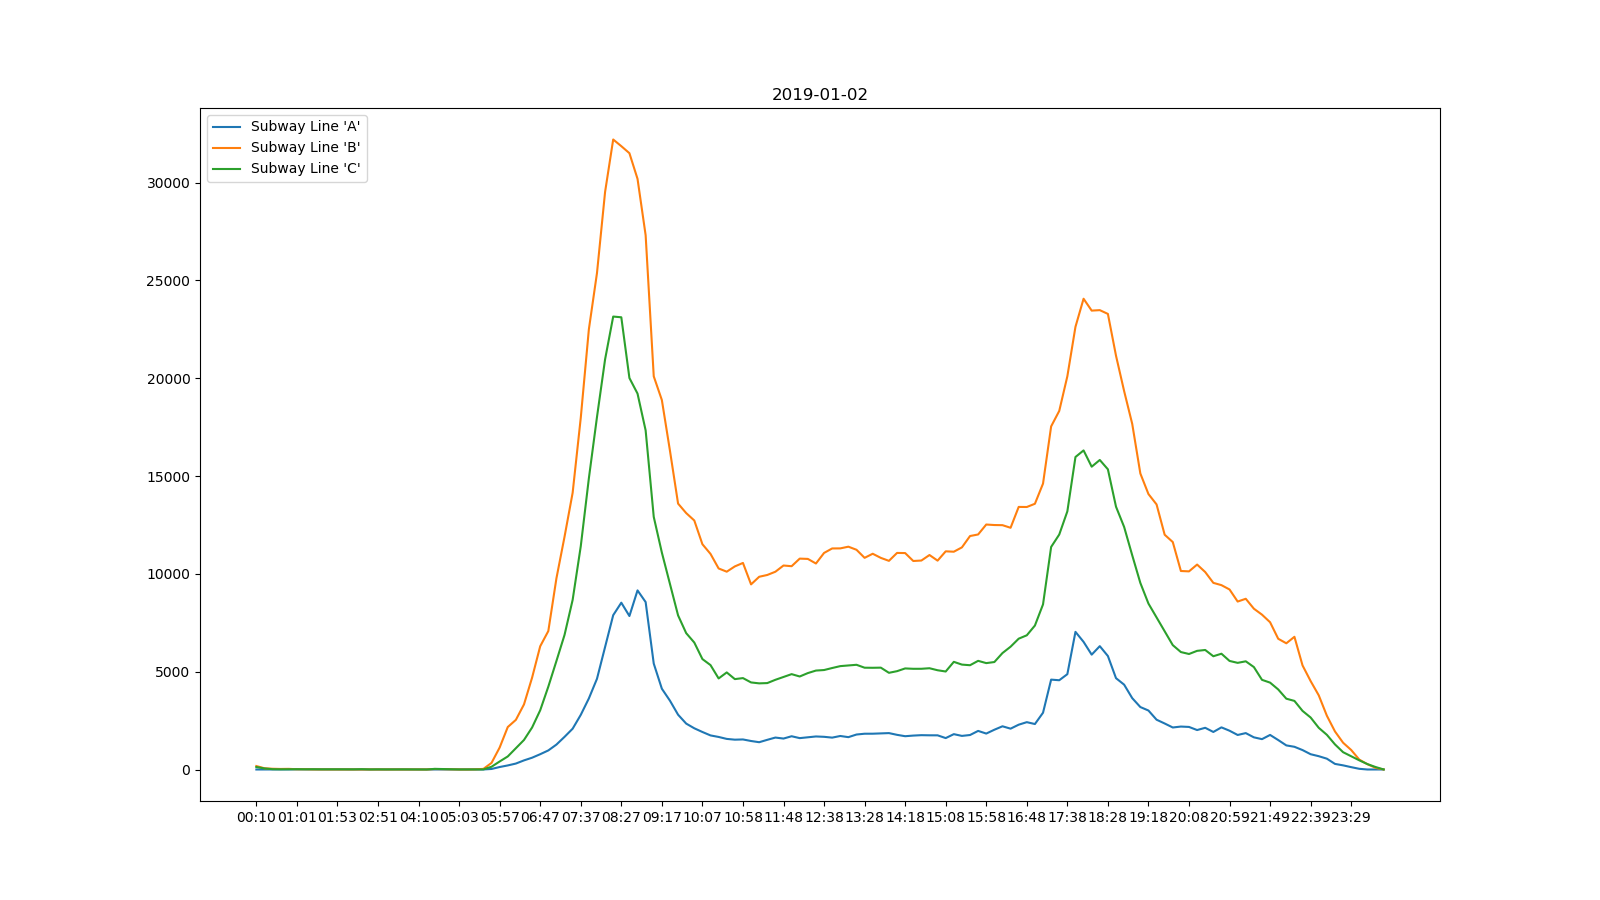Click x-axis label 21:49

click(x=1270, y=817)
